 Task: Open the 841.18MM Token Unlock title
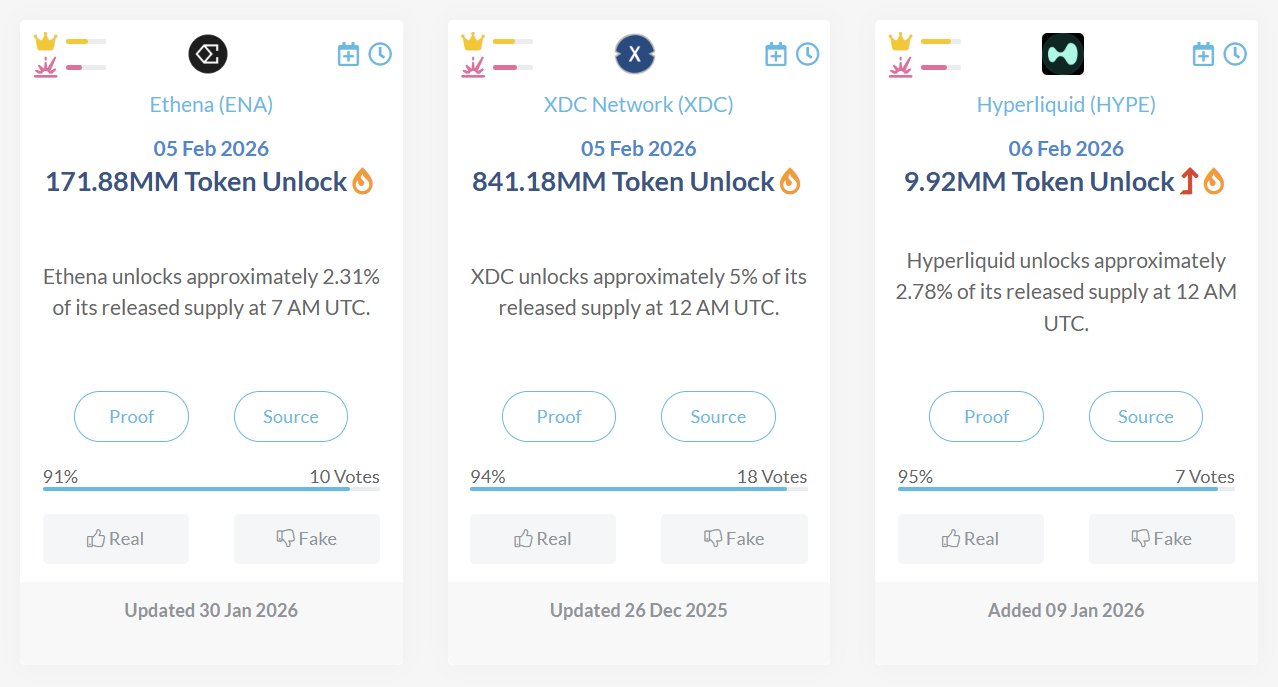(623, 182)
